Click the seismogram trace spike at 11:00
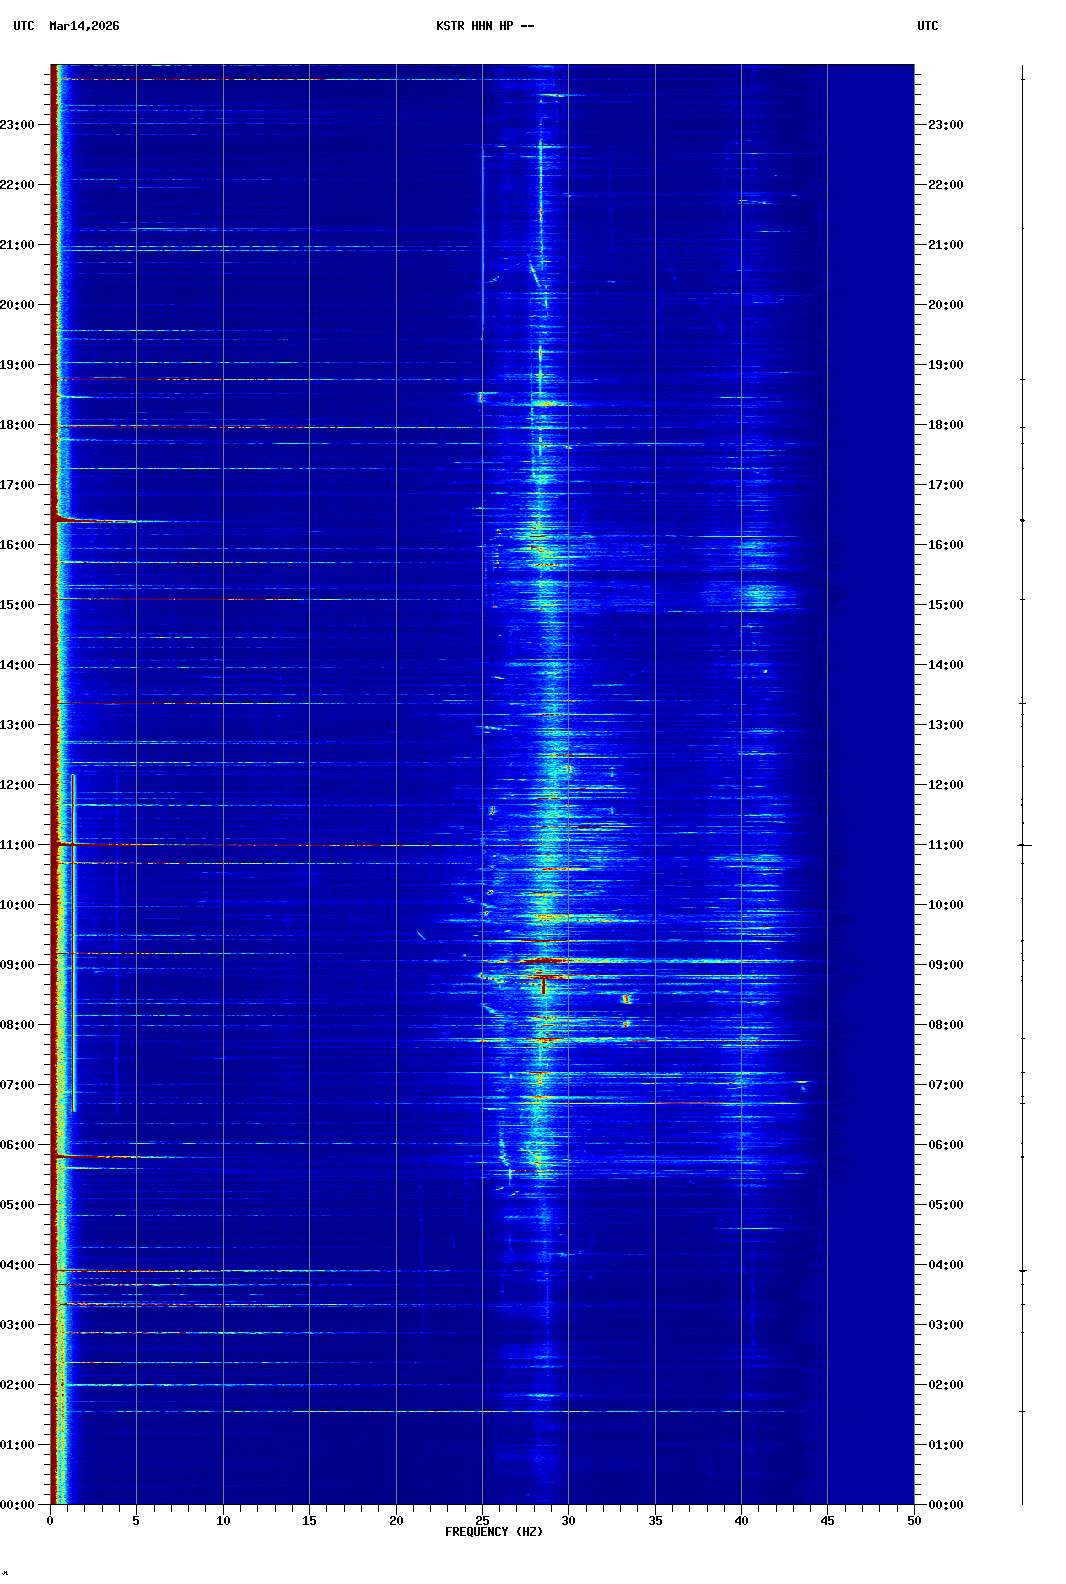Viewport: 1066px width, 1584px height. pyautogui.click(x=1024, y=845)
